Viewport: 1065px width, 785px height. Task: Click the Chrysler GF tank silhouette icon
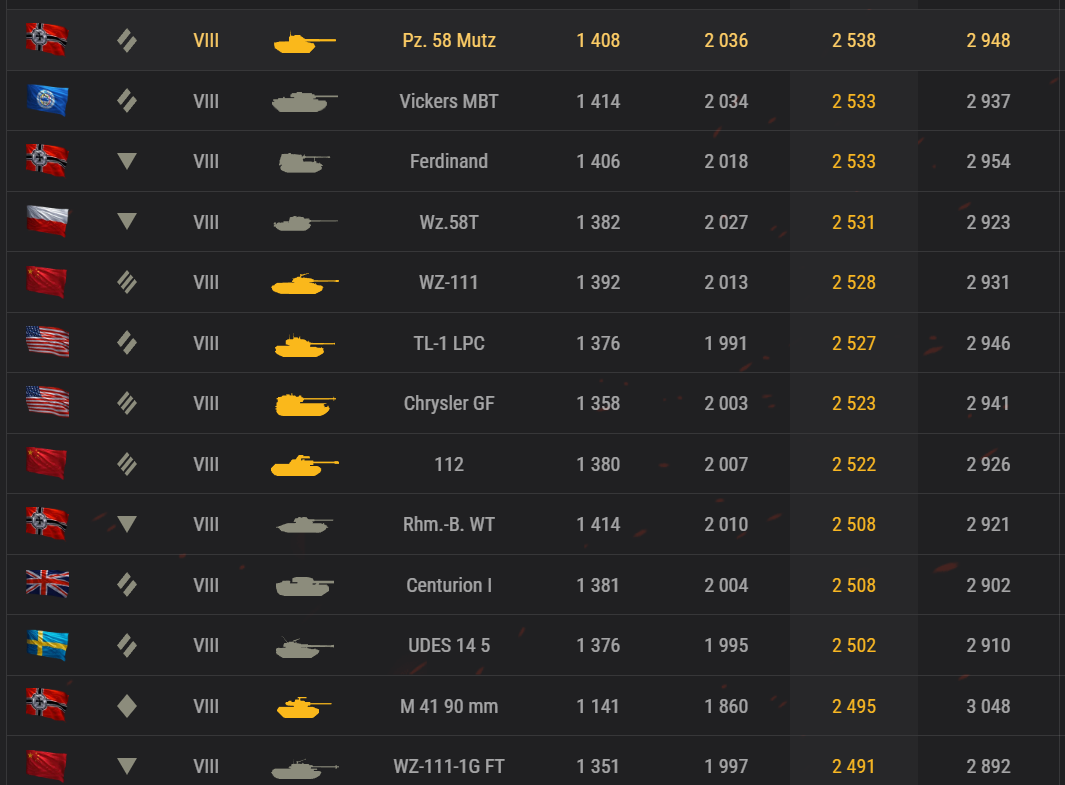304,404
